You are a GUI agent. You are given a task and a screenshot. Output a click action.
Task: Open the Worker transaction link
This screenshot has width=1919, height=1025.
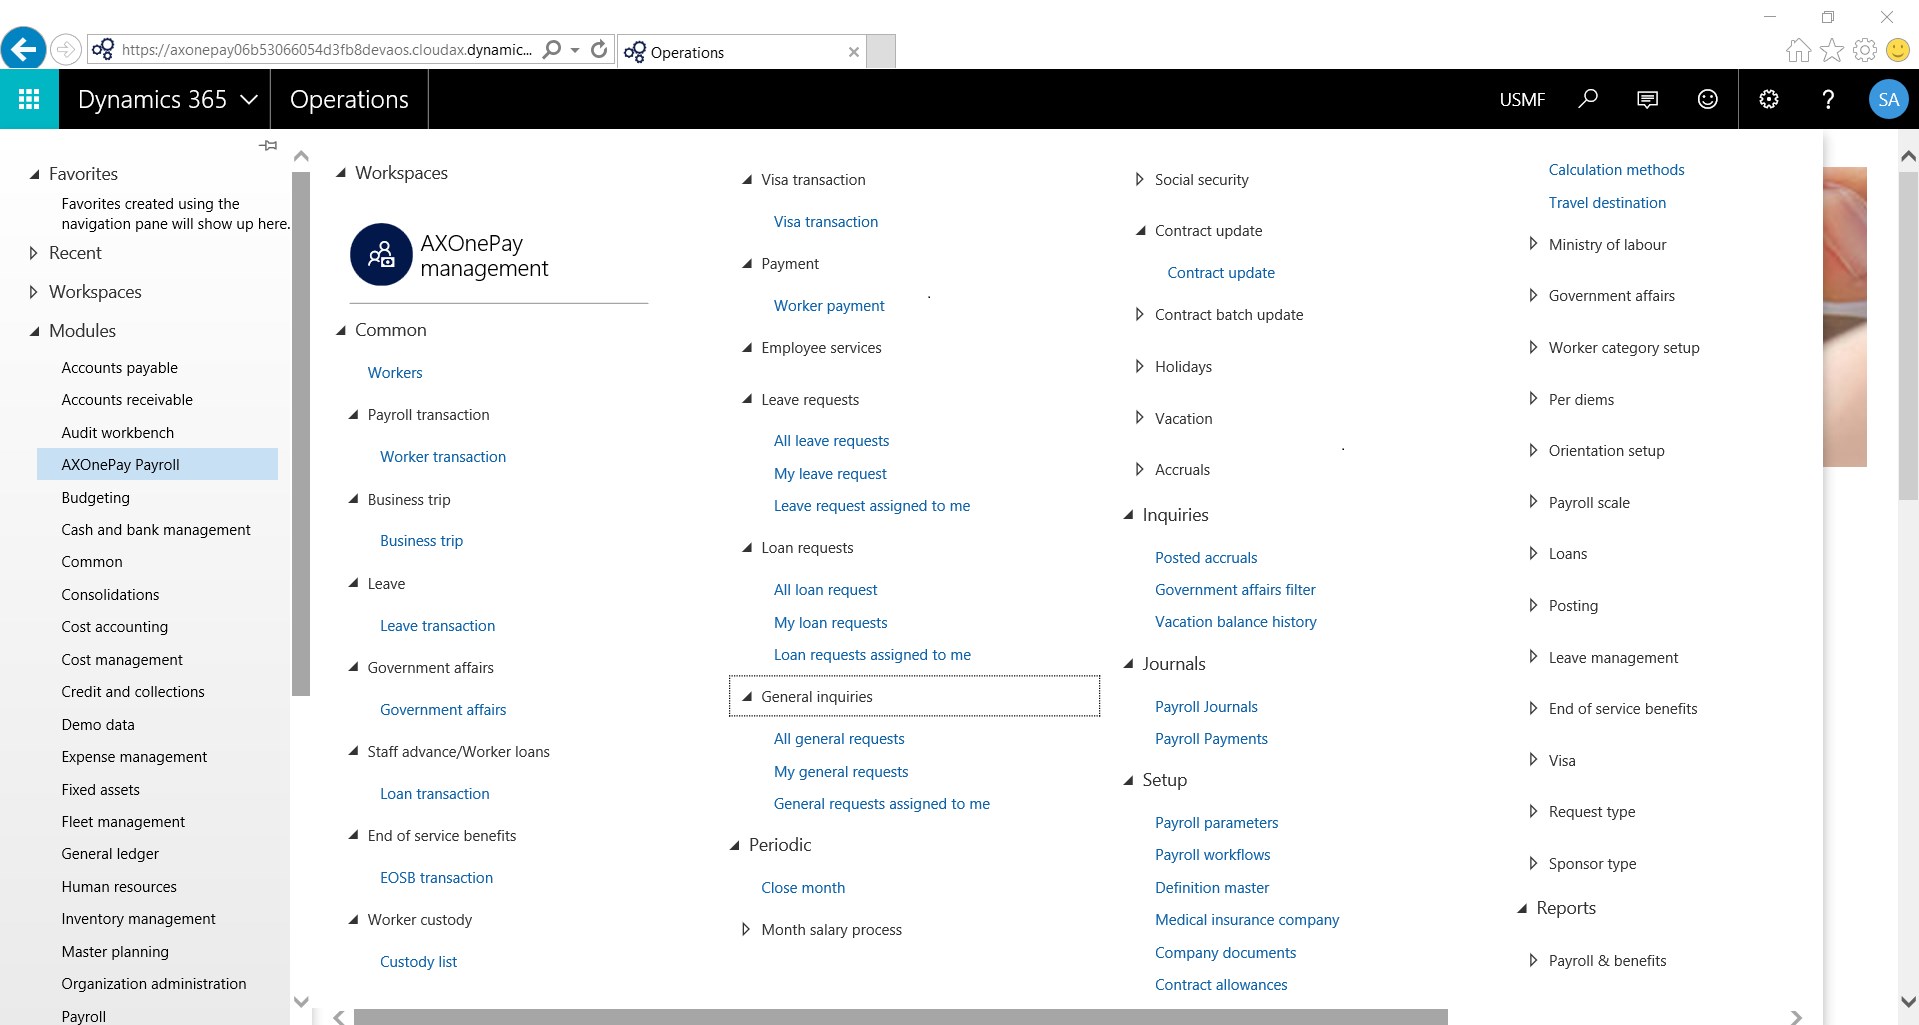point(443,457)
